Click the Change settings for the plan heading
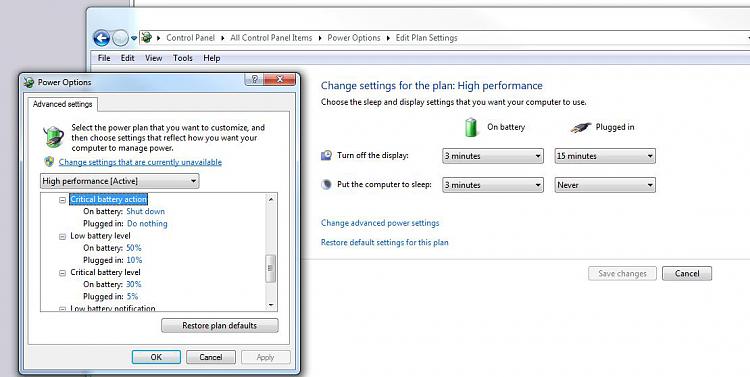750x377 pixels. pyautogui.click(x=431, y=86)
